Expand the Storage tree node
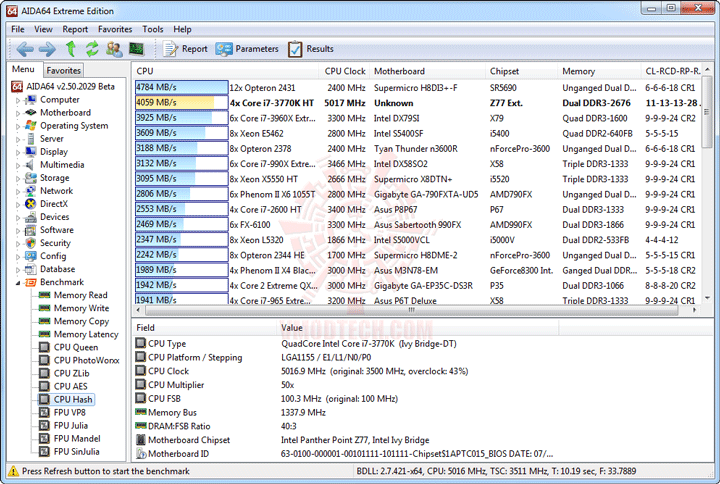The width and height of the screenshot is (720, 484). [x=18, y=178]
